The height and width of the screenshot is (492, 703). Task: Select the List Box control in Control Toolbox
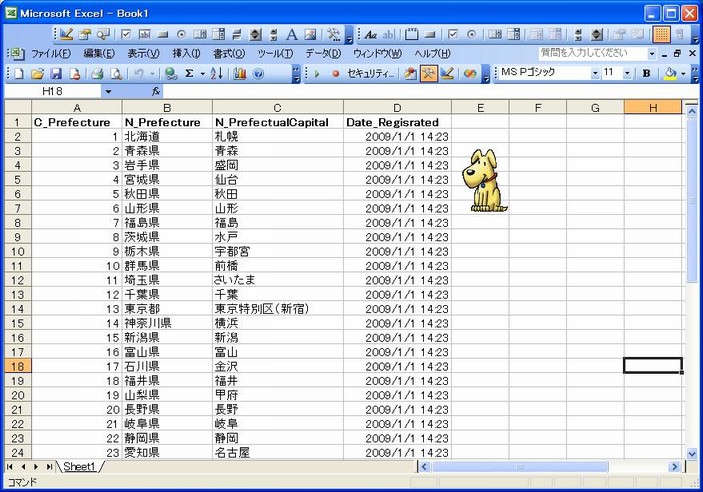click(x=200, y=35)
